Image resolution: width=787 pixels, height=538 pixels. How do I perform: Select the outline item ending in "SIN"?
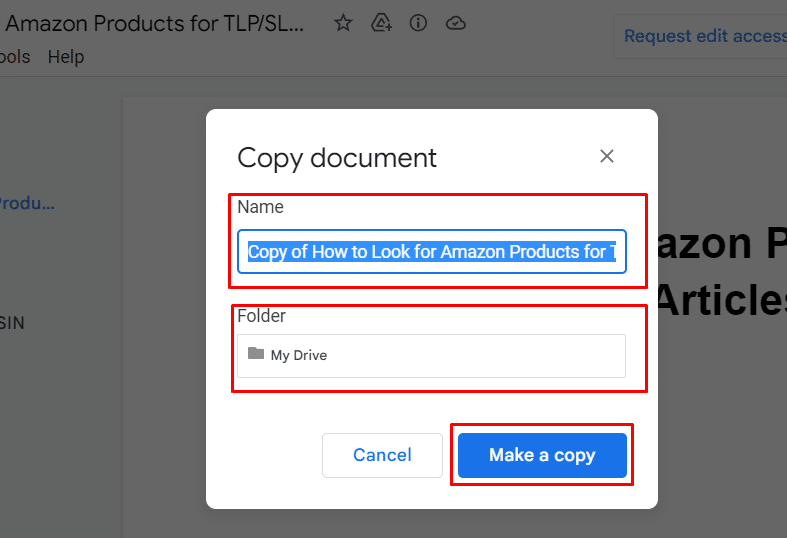coord(12,323)
